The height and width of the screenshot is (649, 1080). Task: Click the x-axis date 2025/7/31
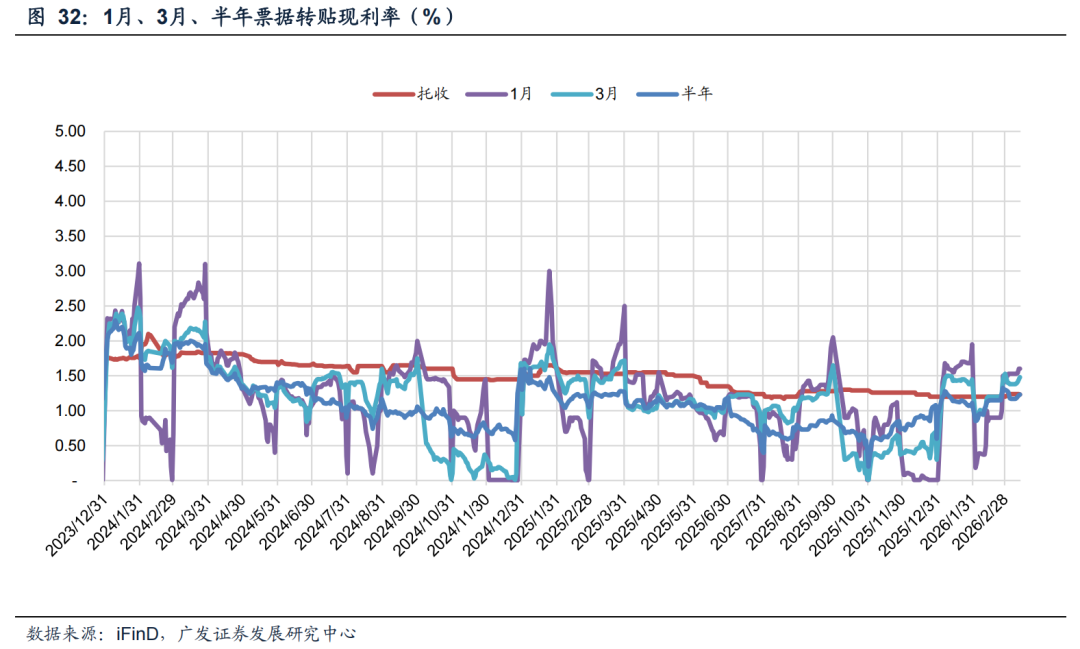point(738,523)
